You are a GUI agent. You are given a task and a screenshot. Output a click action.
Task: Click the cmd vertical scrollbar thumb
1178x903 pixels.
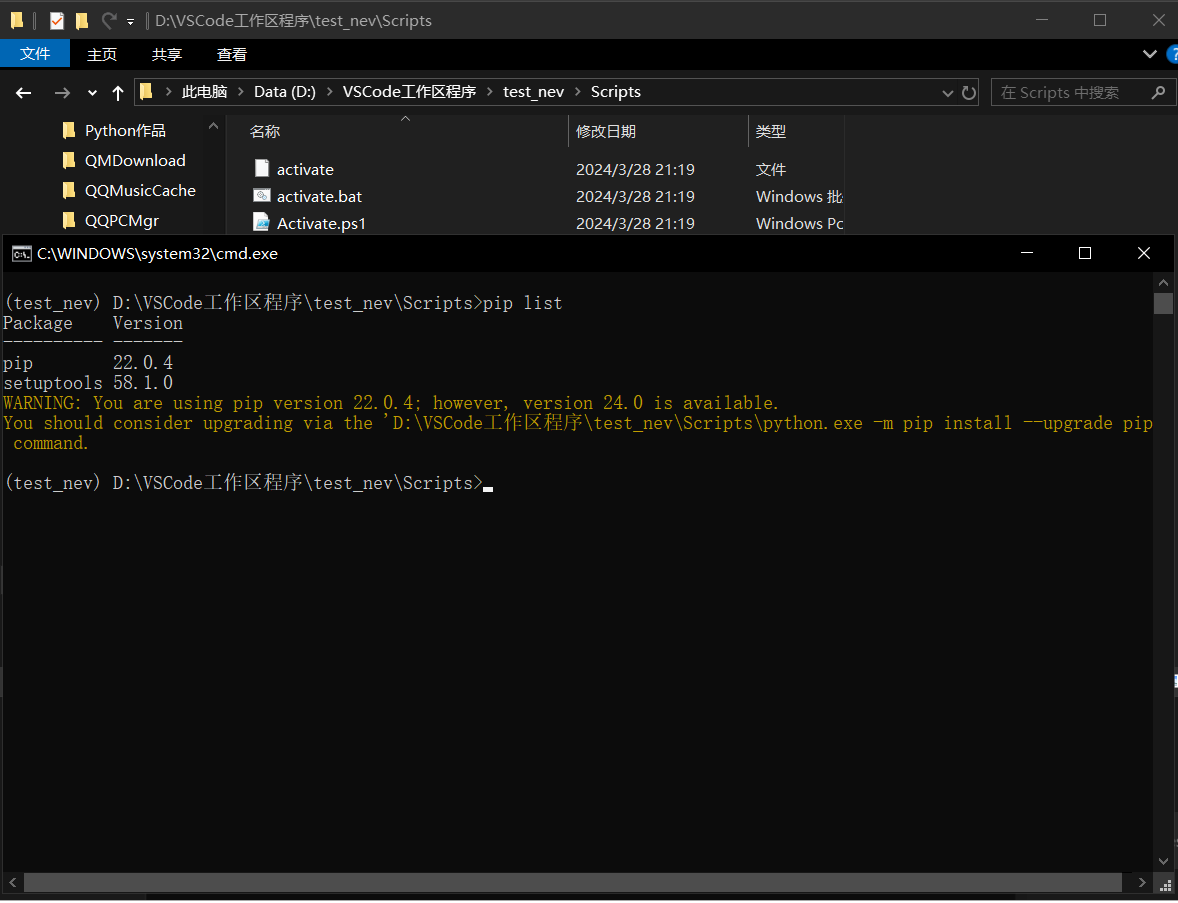tap(1163, 304)
